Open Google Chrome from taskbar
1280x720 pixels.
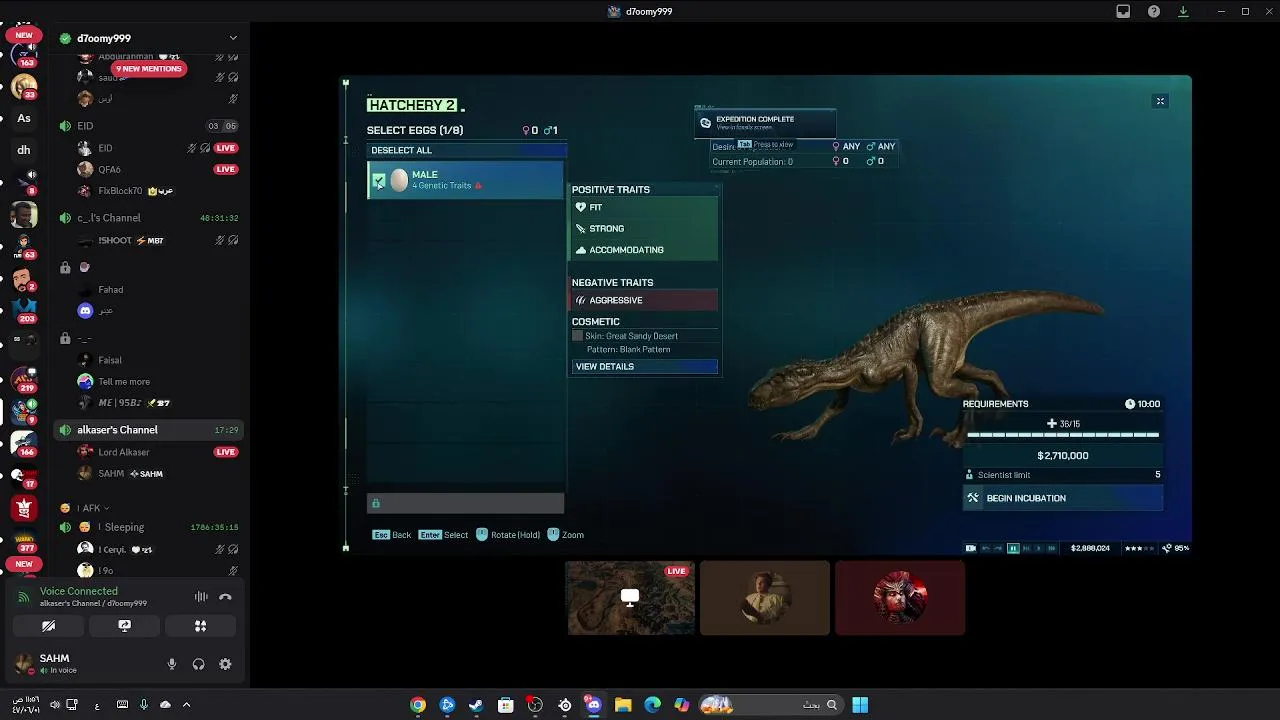(418, 705)
